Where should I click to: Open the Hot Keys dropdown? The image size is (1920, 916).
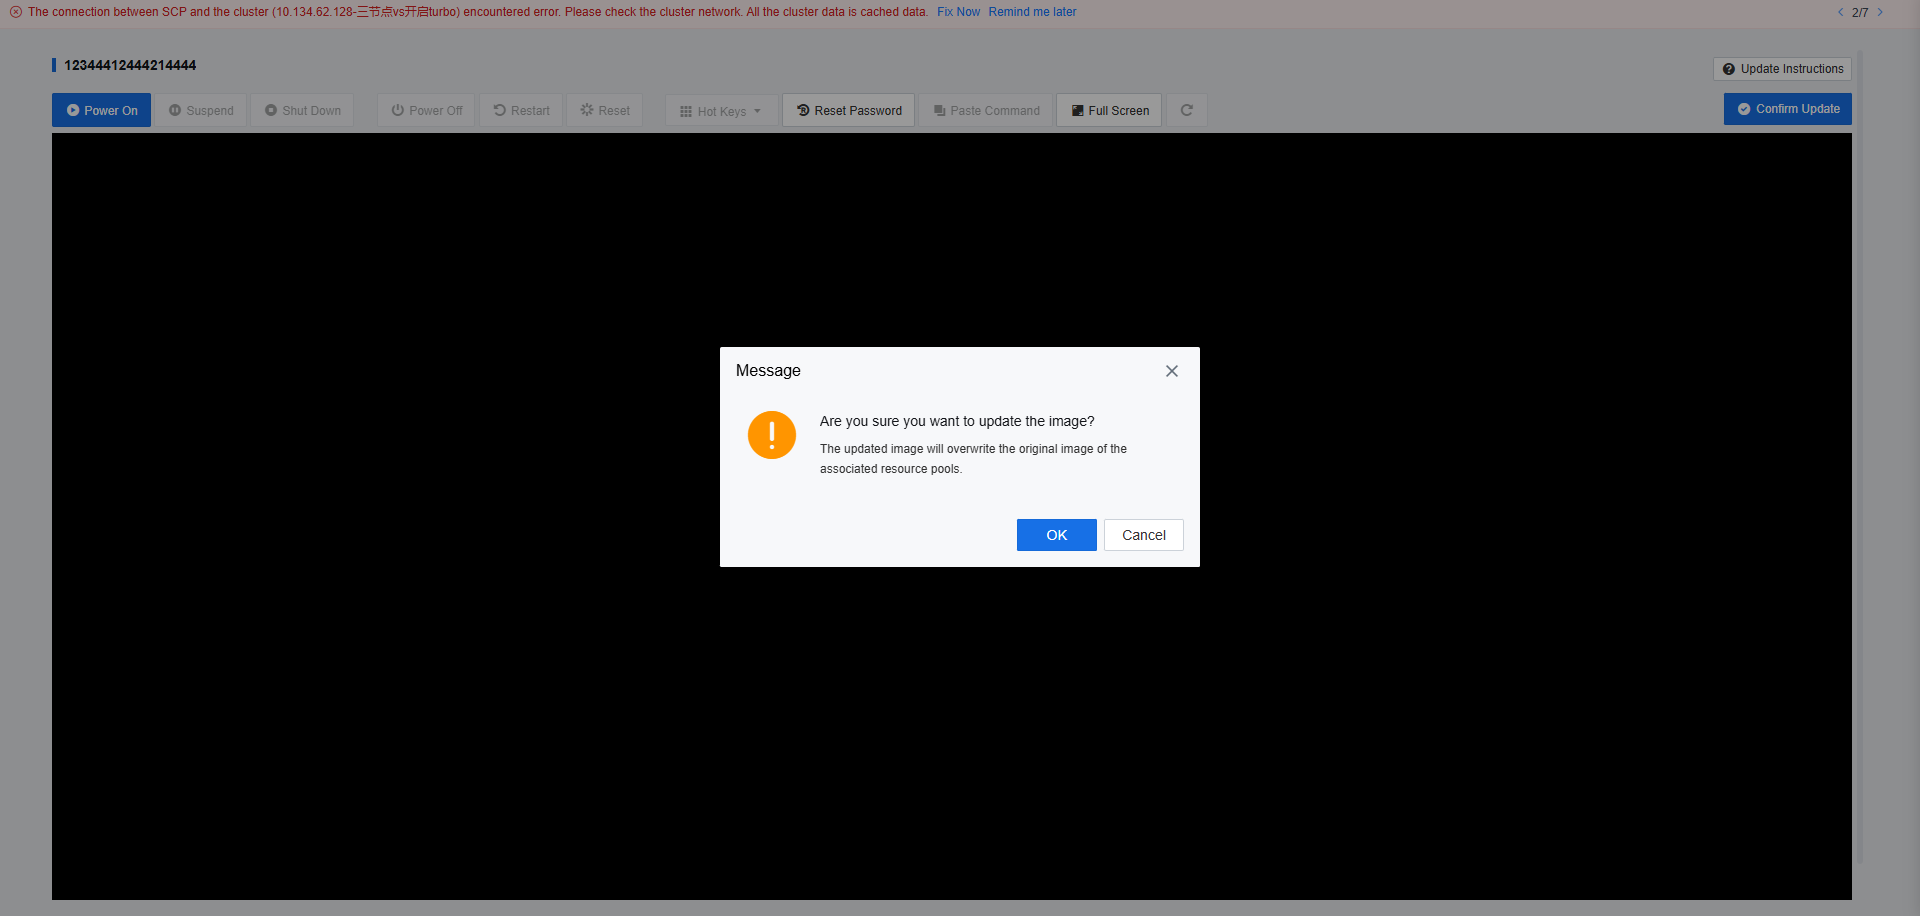coord(721,110)
